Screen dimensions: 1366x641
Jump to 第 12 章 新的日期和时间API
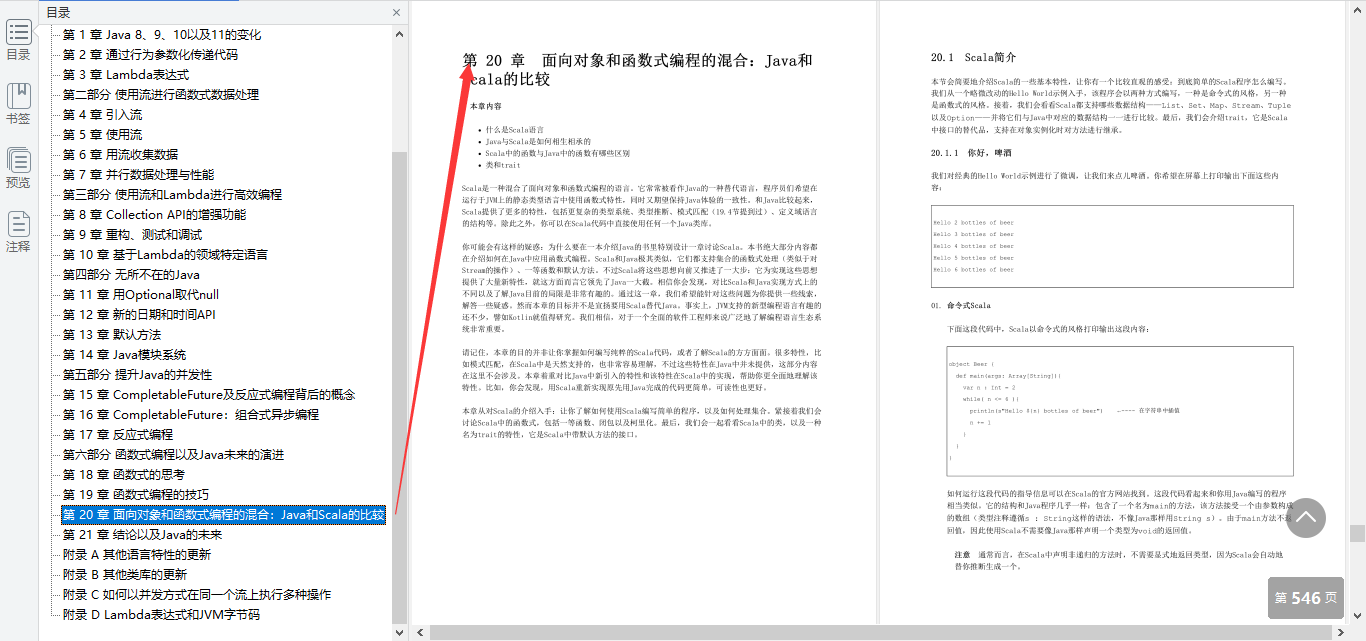139,314
